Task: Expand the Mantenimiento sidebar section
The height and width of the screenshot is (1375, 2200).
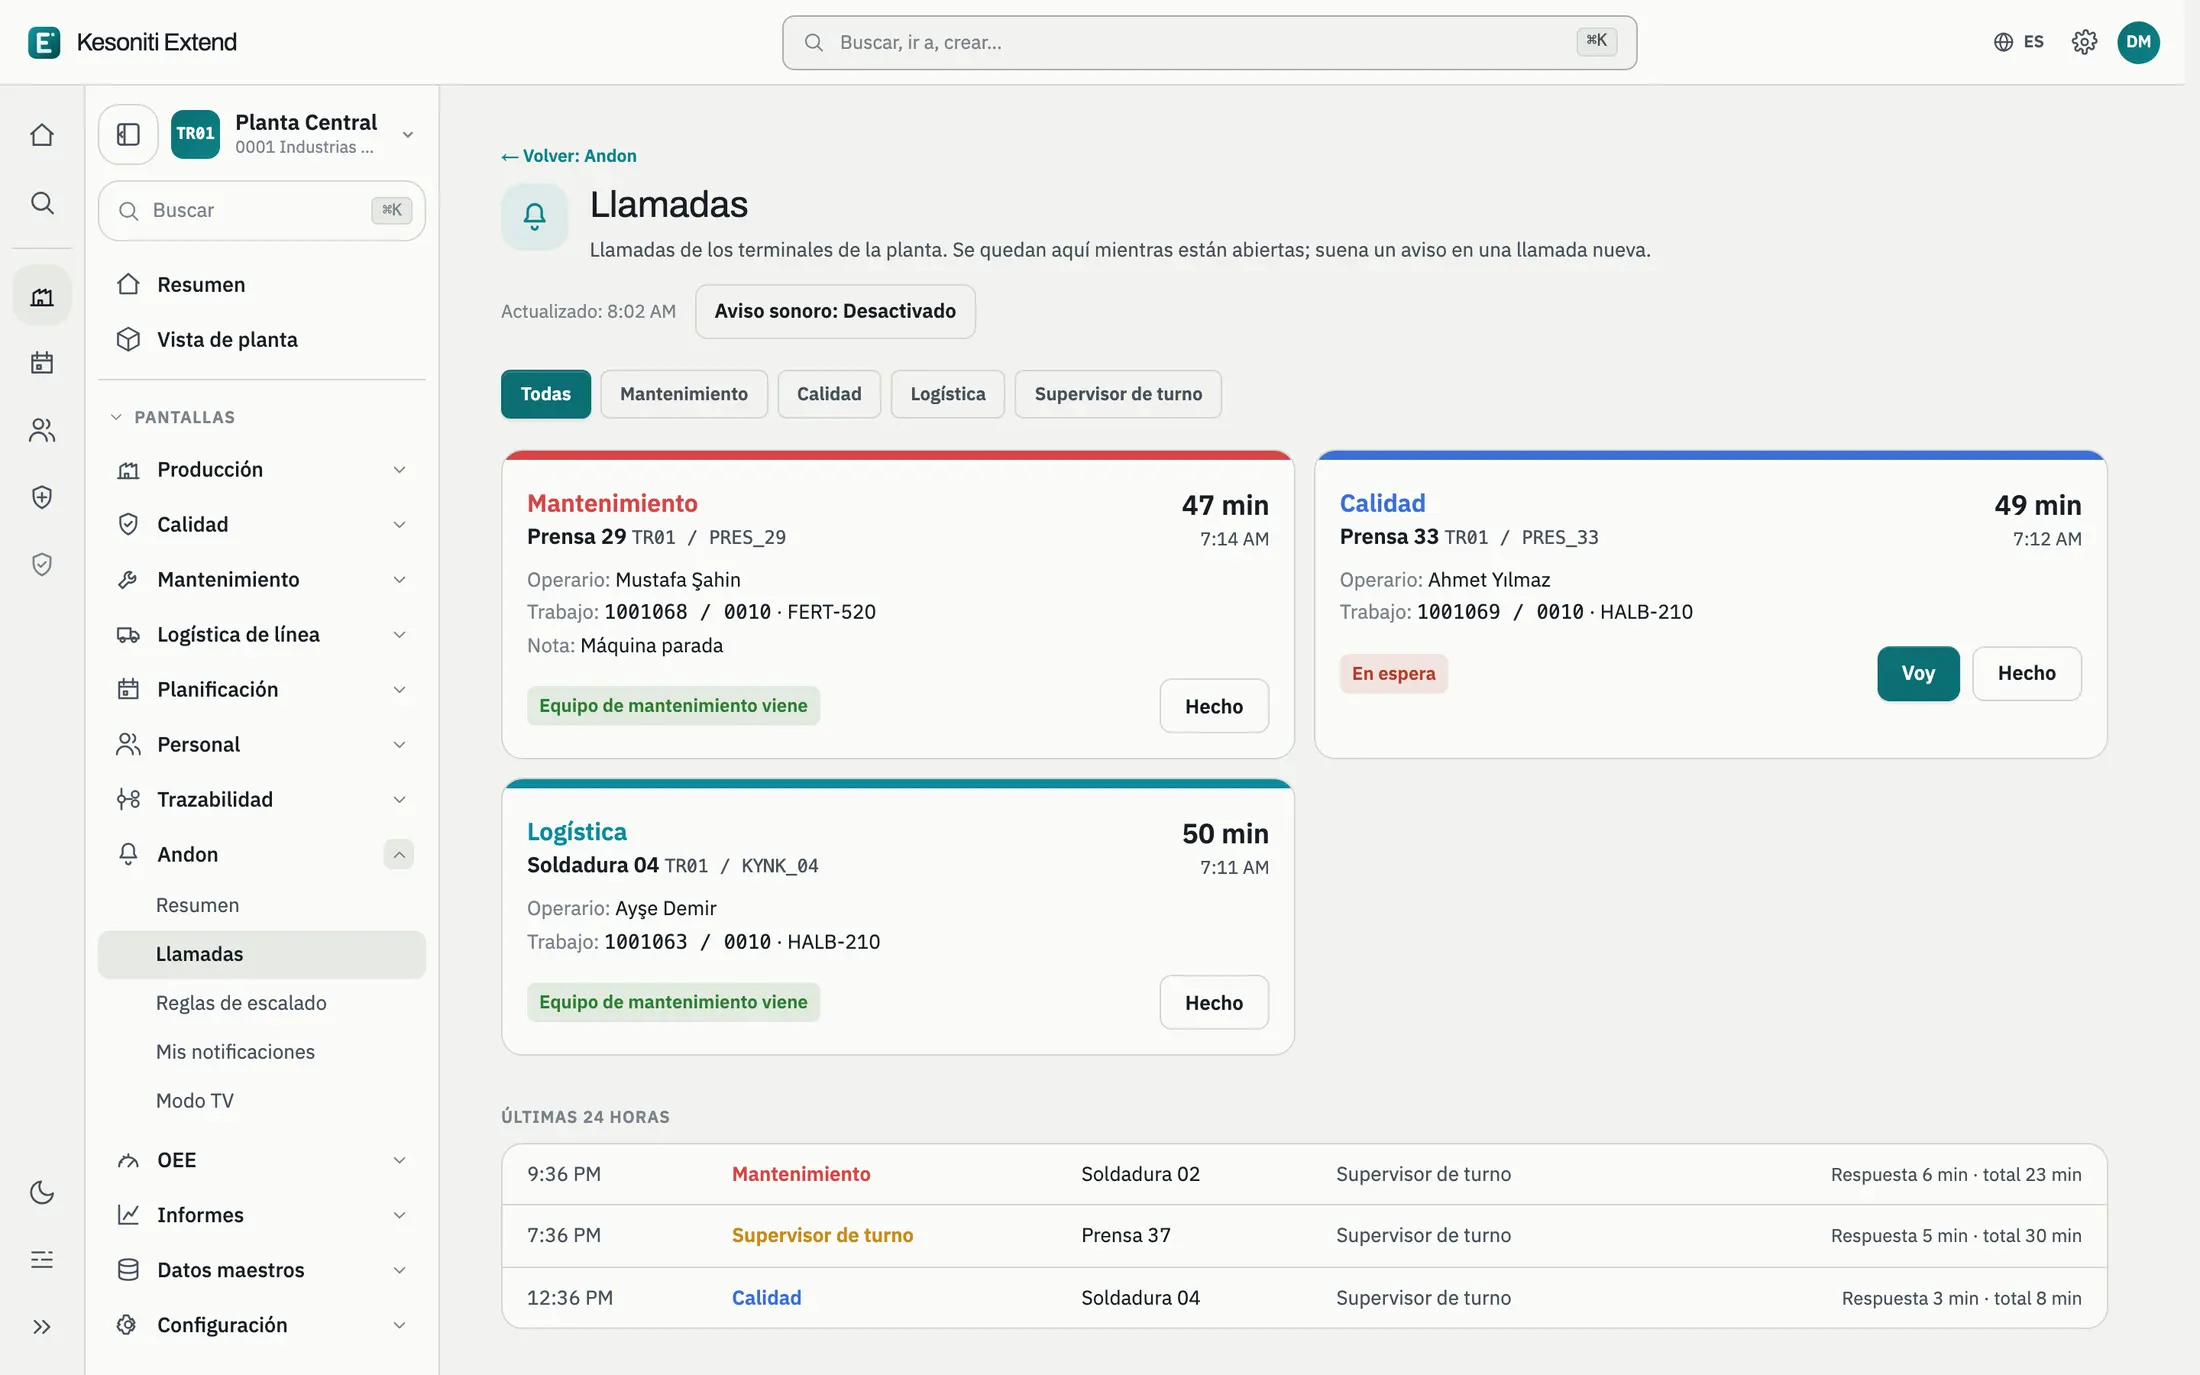Action: click(x=262, y=579)
